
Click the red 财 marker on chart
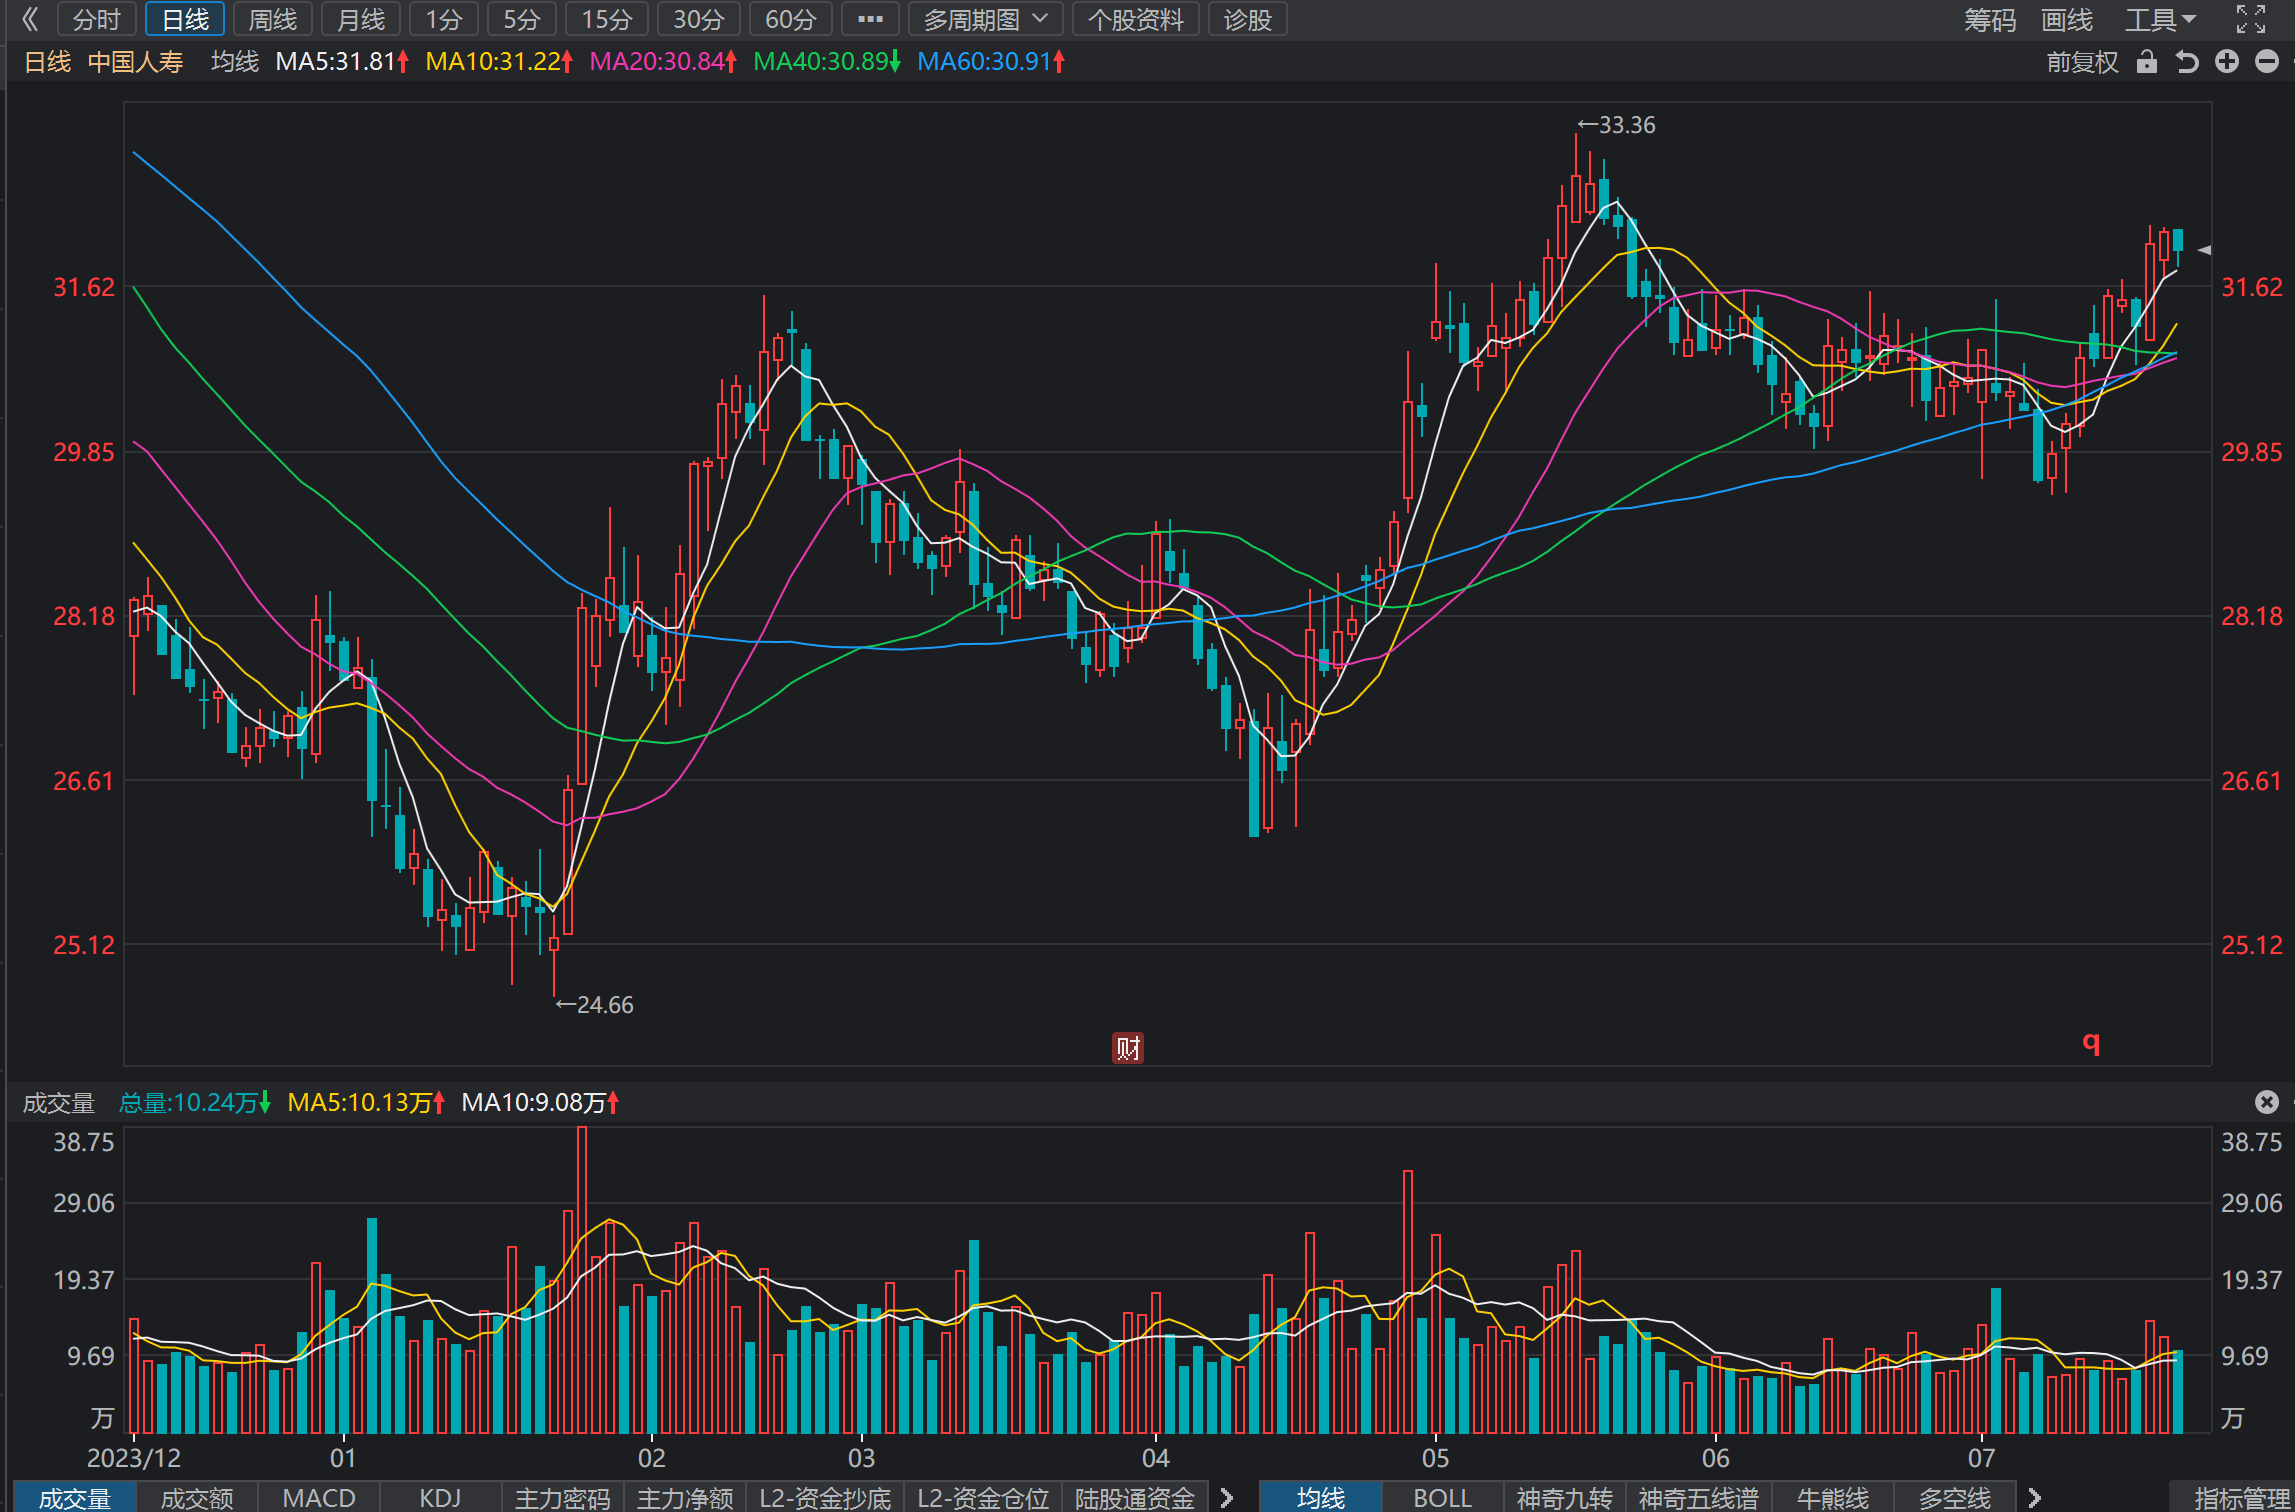coord(1128,1047)
